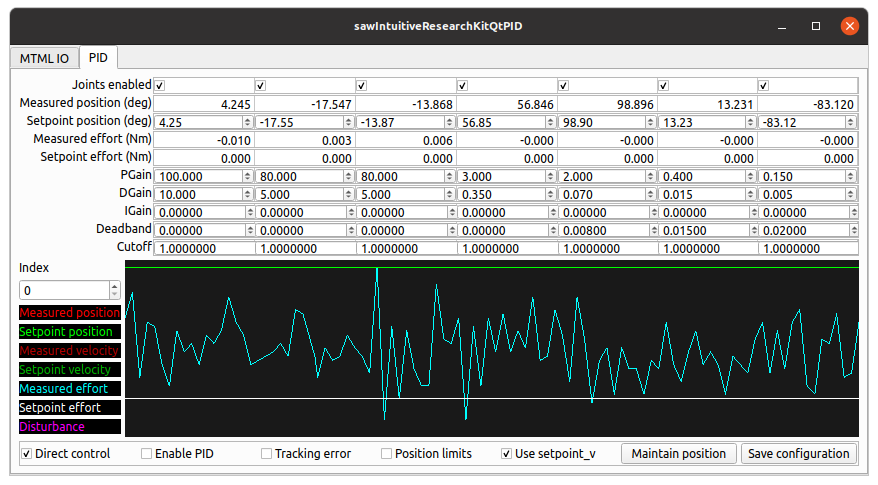
Task: Click the PGain 100.000 stepper arrows
Action: click(247, 176)
